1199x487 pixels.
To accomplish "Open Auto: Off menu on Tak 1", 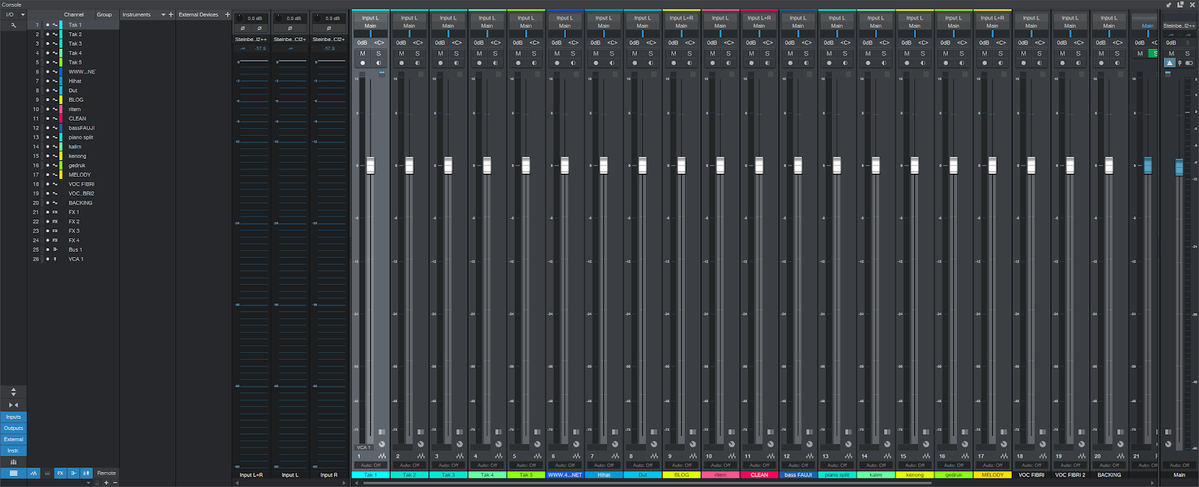I will 370,466.
